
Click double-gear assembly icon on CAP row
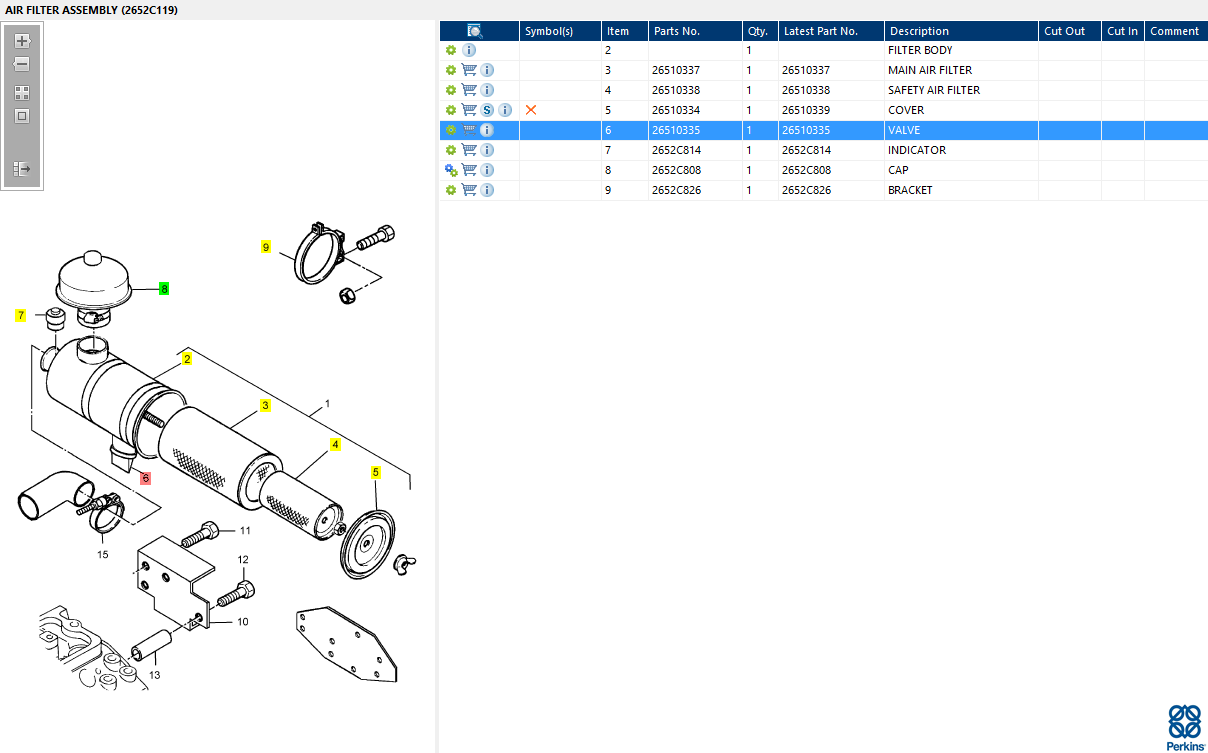(x=451, y=170)
